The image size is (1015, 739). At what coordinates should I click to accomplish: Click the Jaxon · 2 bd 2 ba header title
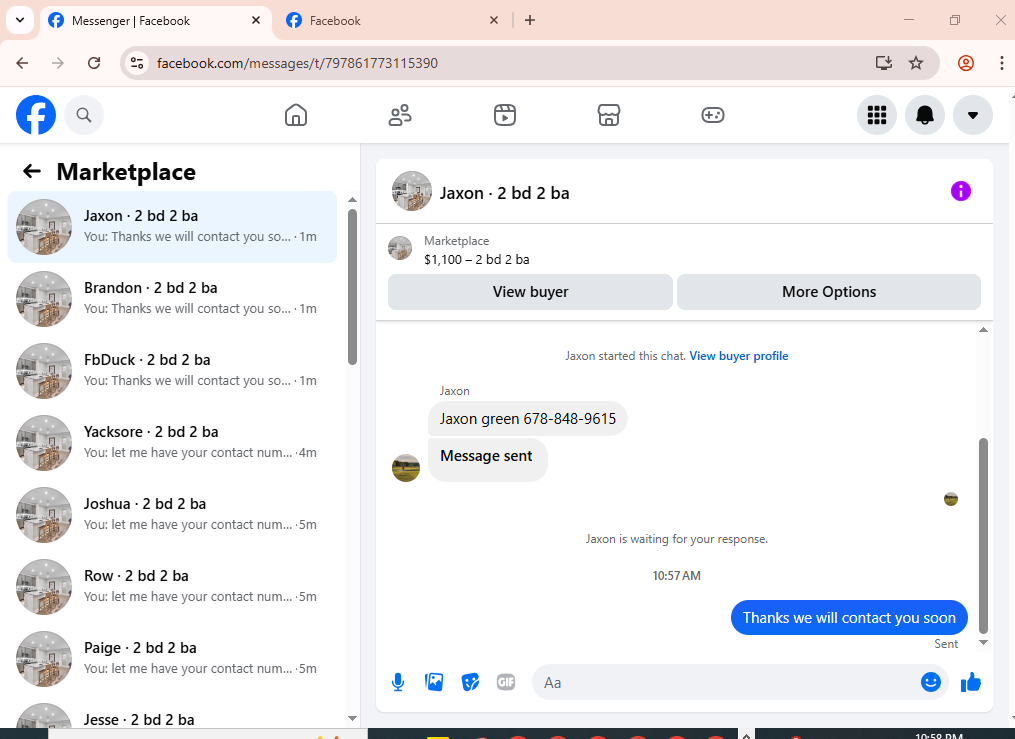[x=504, y=193]
